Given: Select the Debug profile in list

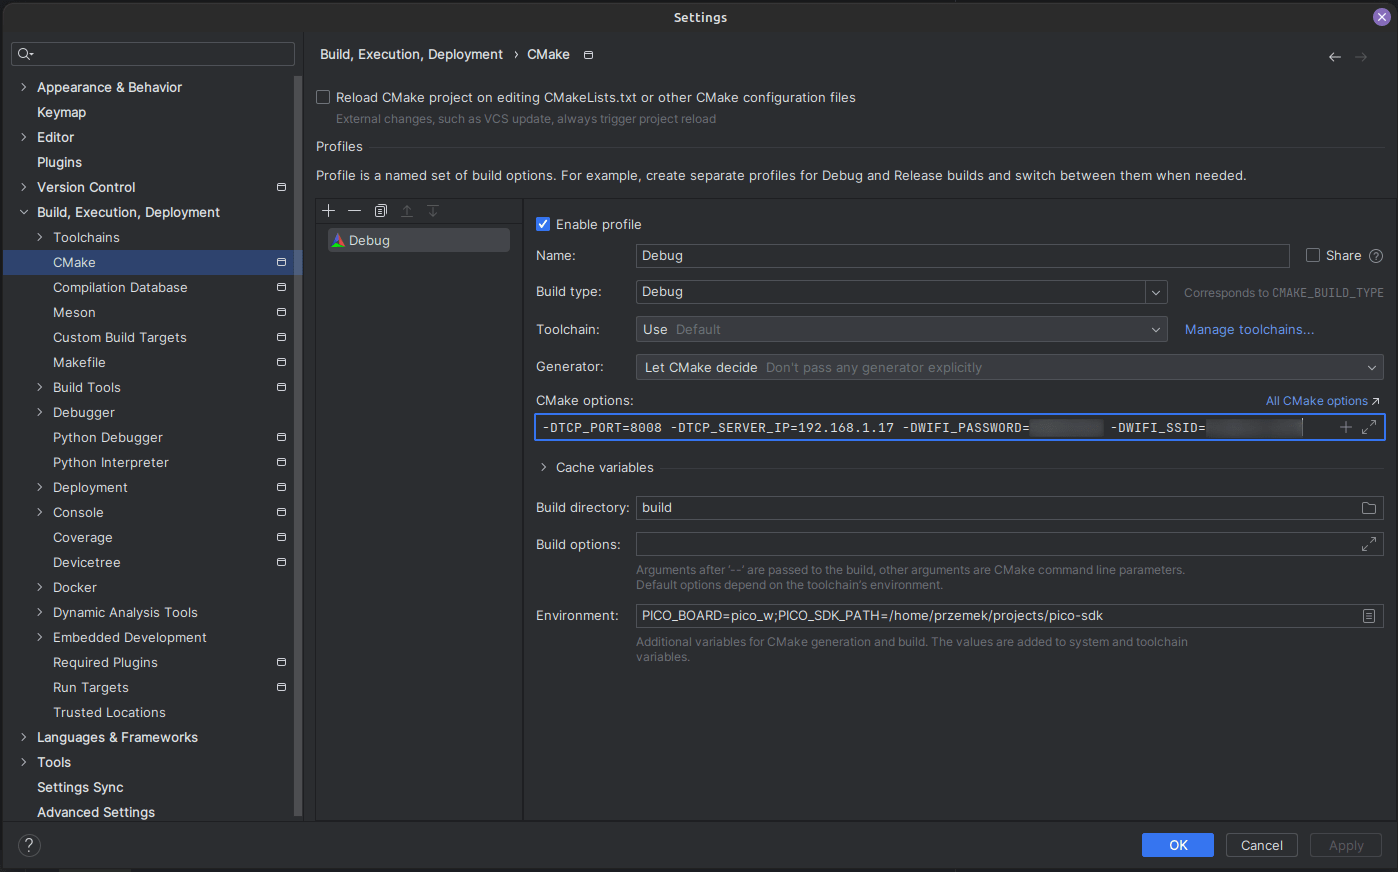Looking at the screenshot, I should click(419, 240).
